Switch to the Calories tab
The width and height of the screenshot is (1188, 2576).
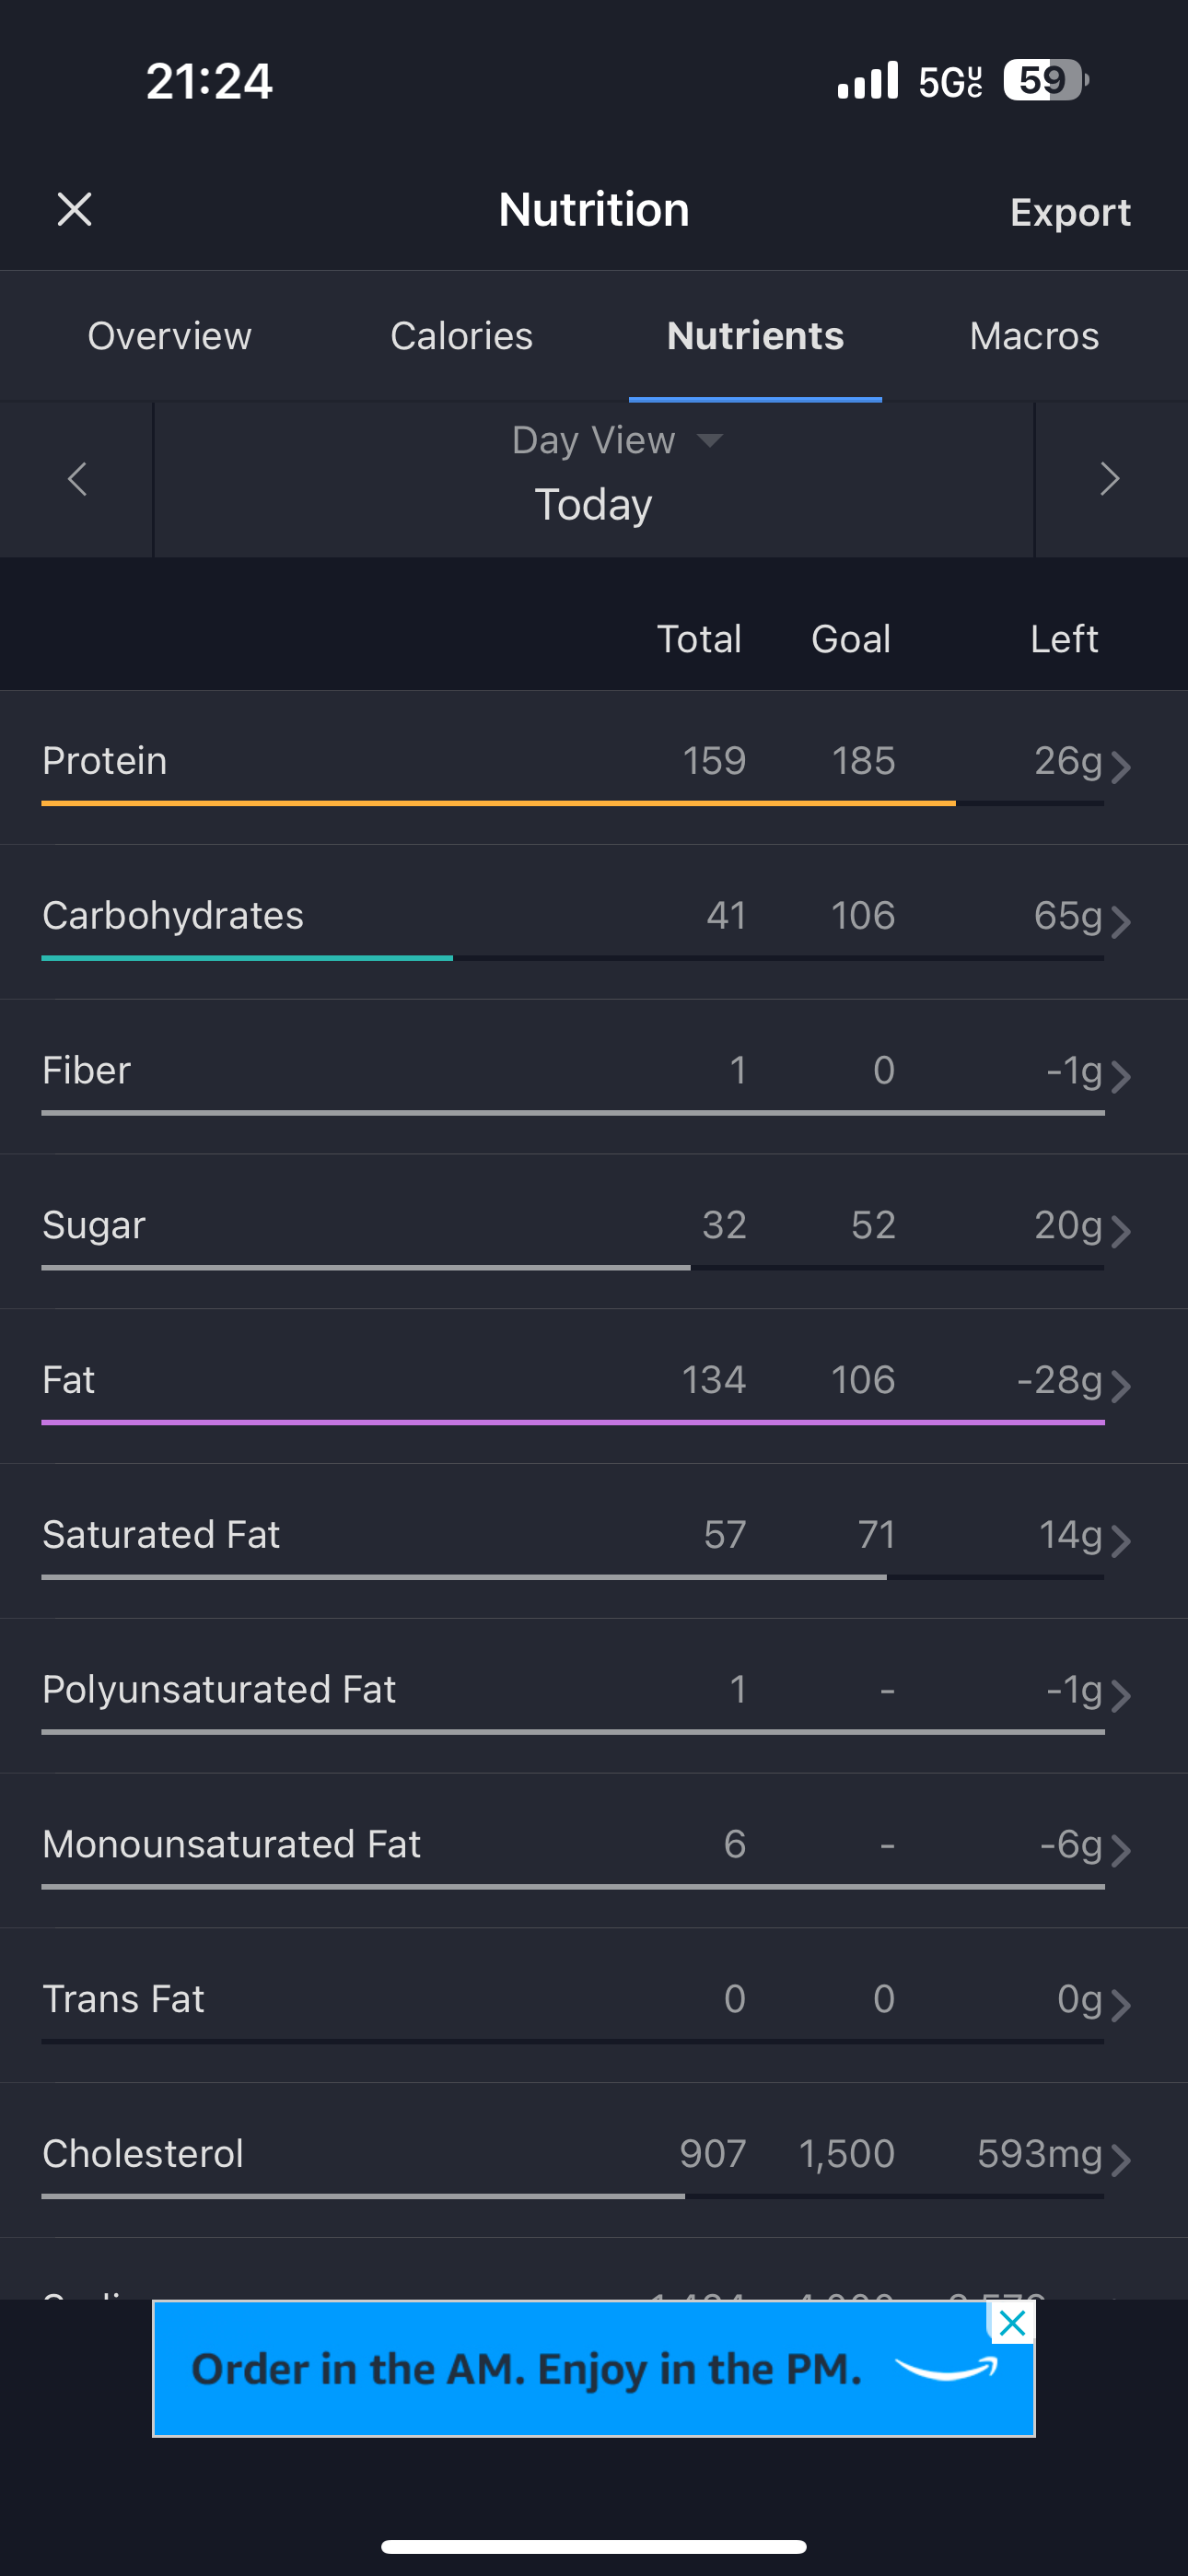461,336
